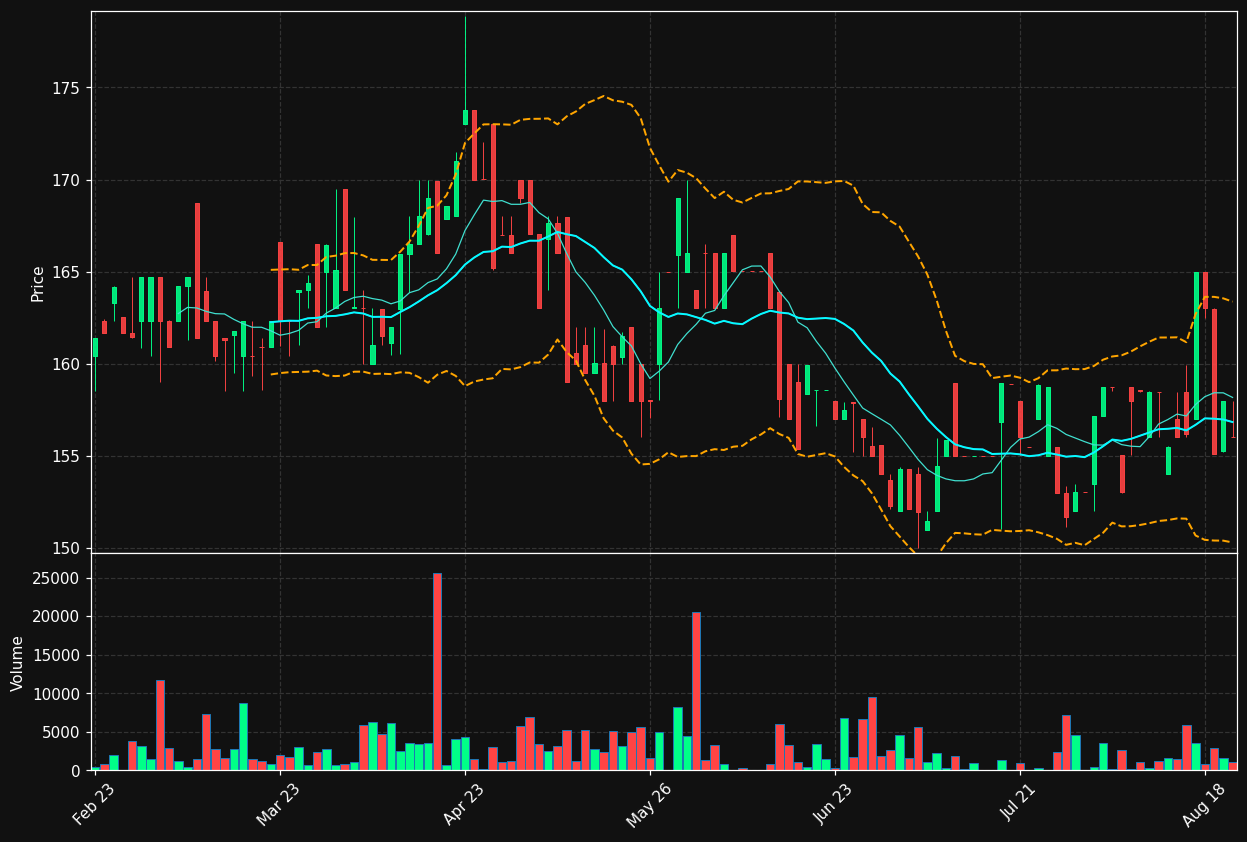Click the tallest red volume bar above 25000
Image resolution: width=1247 pixels, height=842 pixels.
(437, 671)
